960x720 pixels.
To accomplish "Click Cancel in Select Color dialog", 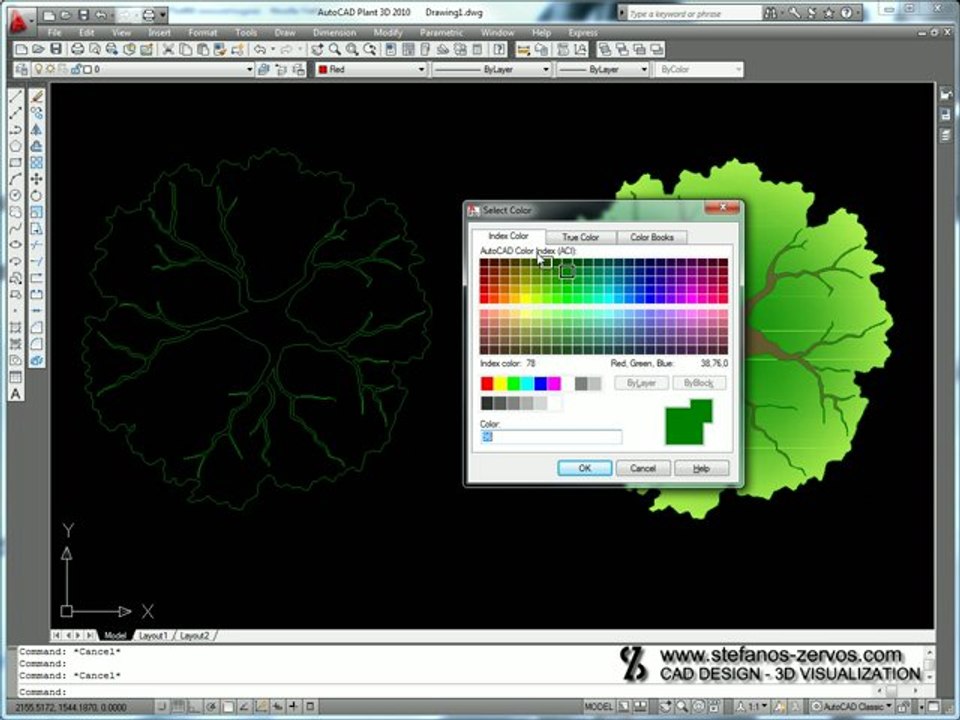I will coord(643,468).
